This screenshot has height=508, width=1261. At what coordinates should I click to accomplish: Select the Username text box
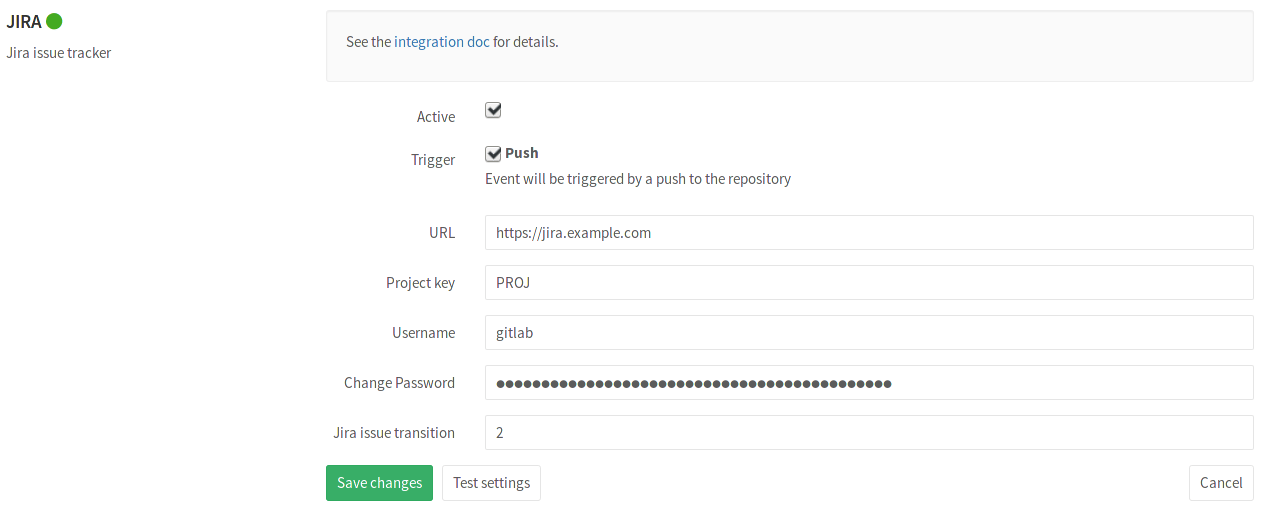point(868,332)
